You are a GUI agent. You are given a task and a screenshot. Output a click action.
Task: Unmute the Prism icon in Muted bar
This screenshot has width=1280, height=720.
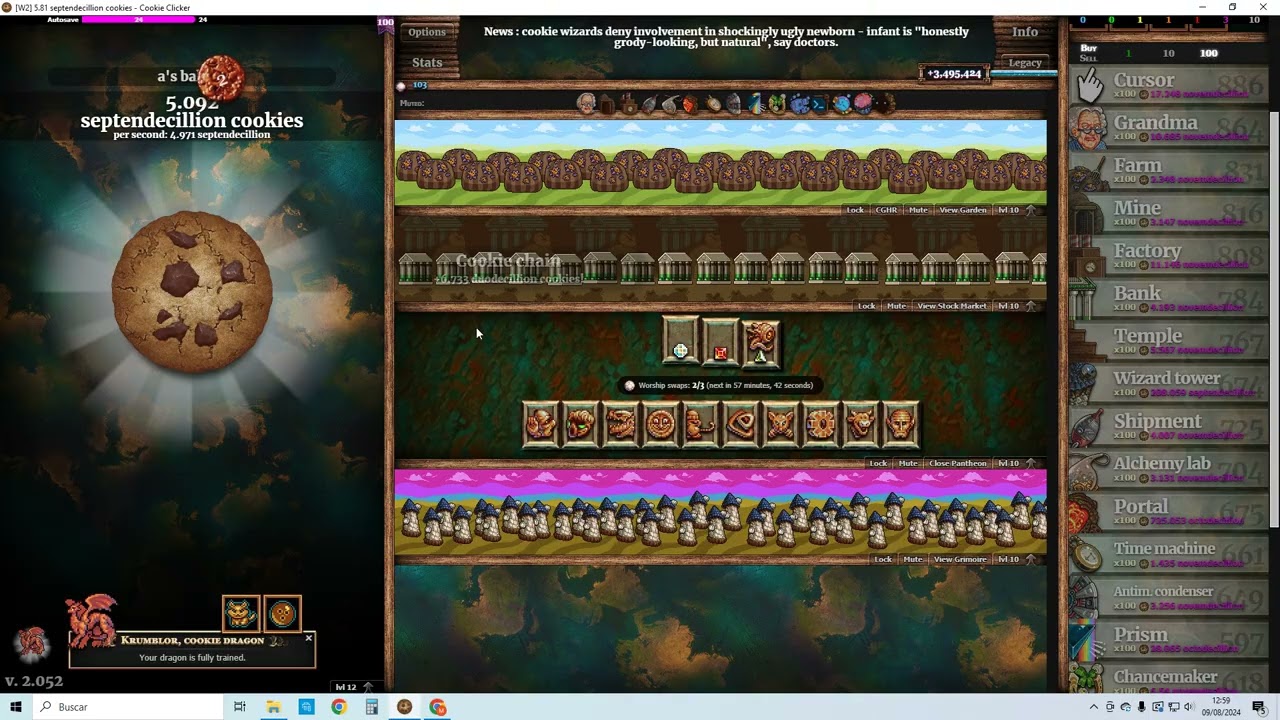[x=756, y=103]
